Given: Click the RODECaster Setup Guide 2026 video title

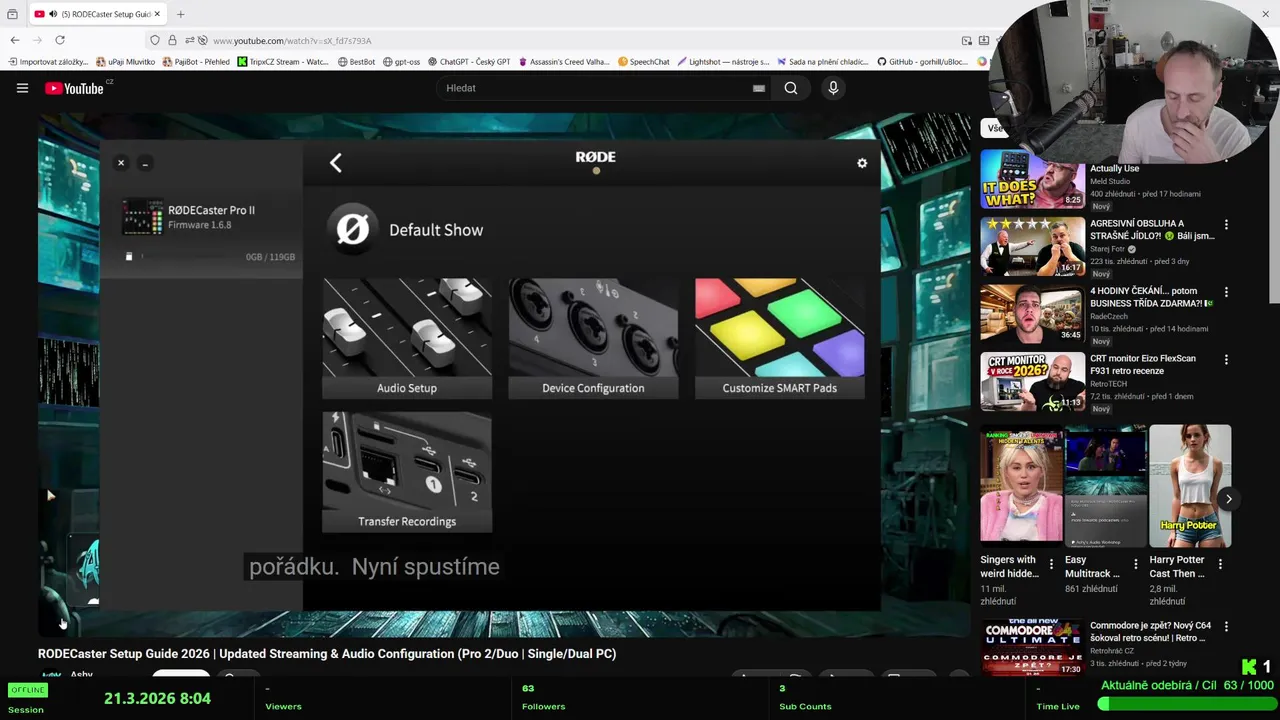Looking at the screenshot, I should (x=327, y=654).
